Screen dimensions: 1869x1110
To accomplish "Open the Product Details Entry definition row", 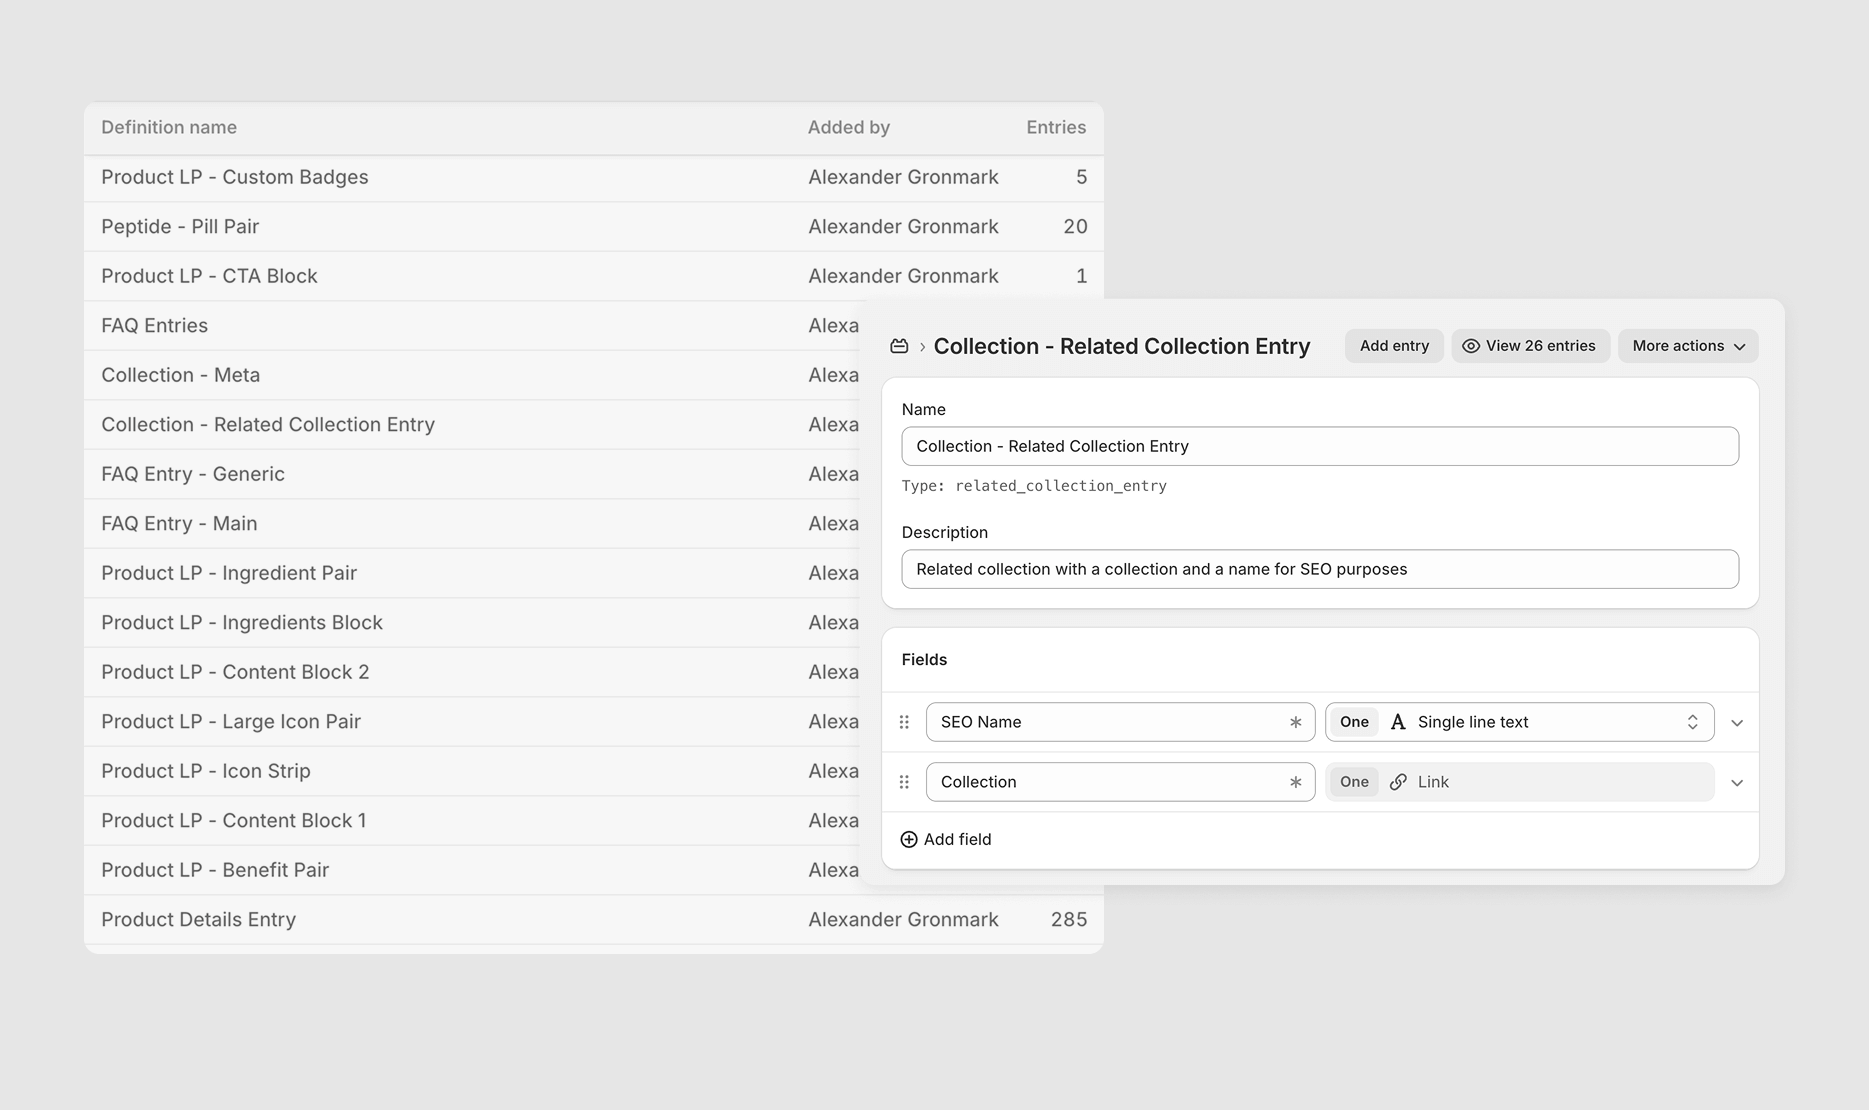I will click(198, 919).
